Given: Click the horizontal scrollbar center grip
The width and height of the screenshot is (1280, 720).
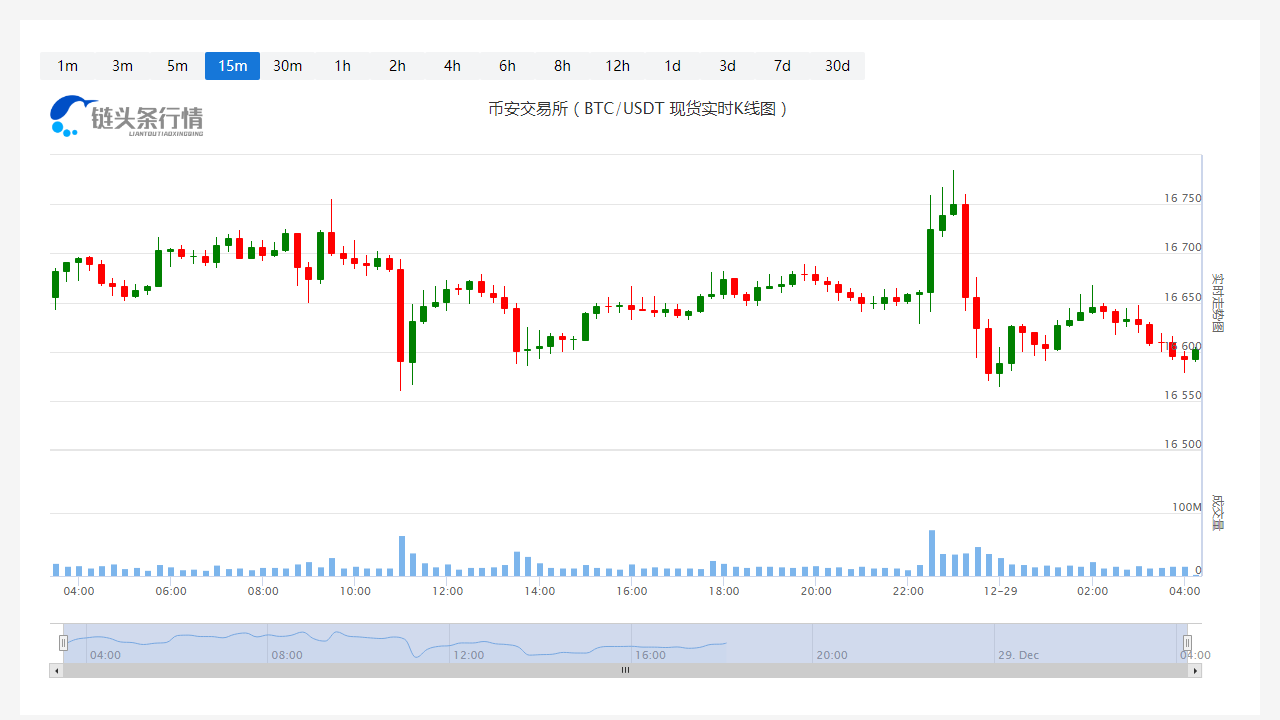Looking at the screenshot, I should tap(625, 670).
